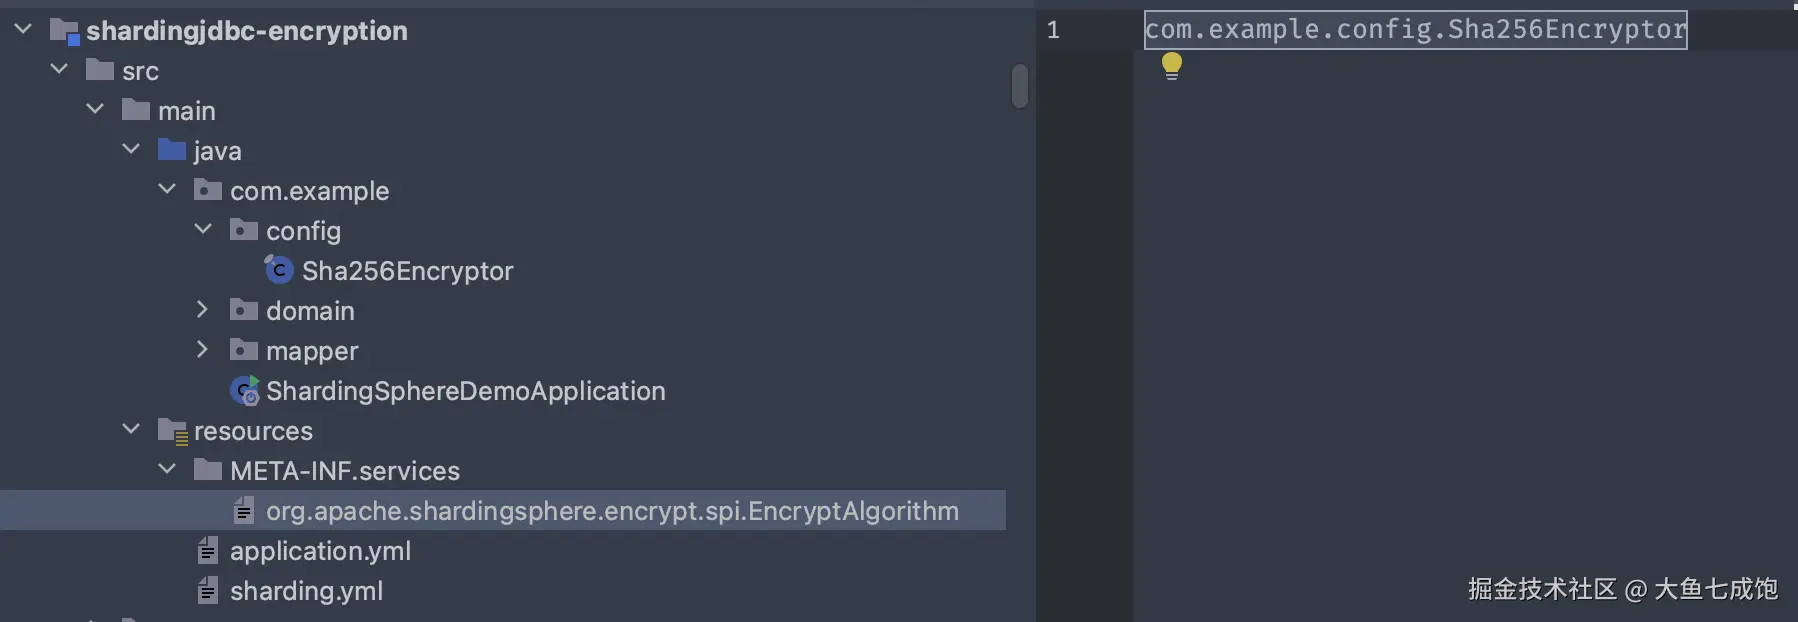Image resolution: width=1798 pixels, height=622 pixels.
Task: Click the sharding.yml file icon
Action: tap(208, 591)
